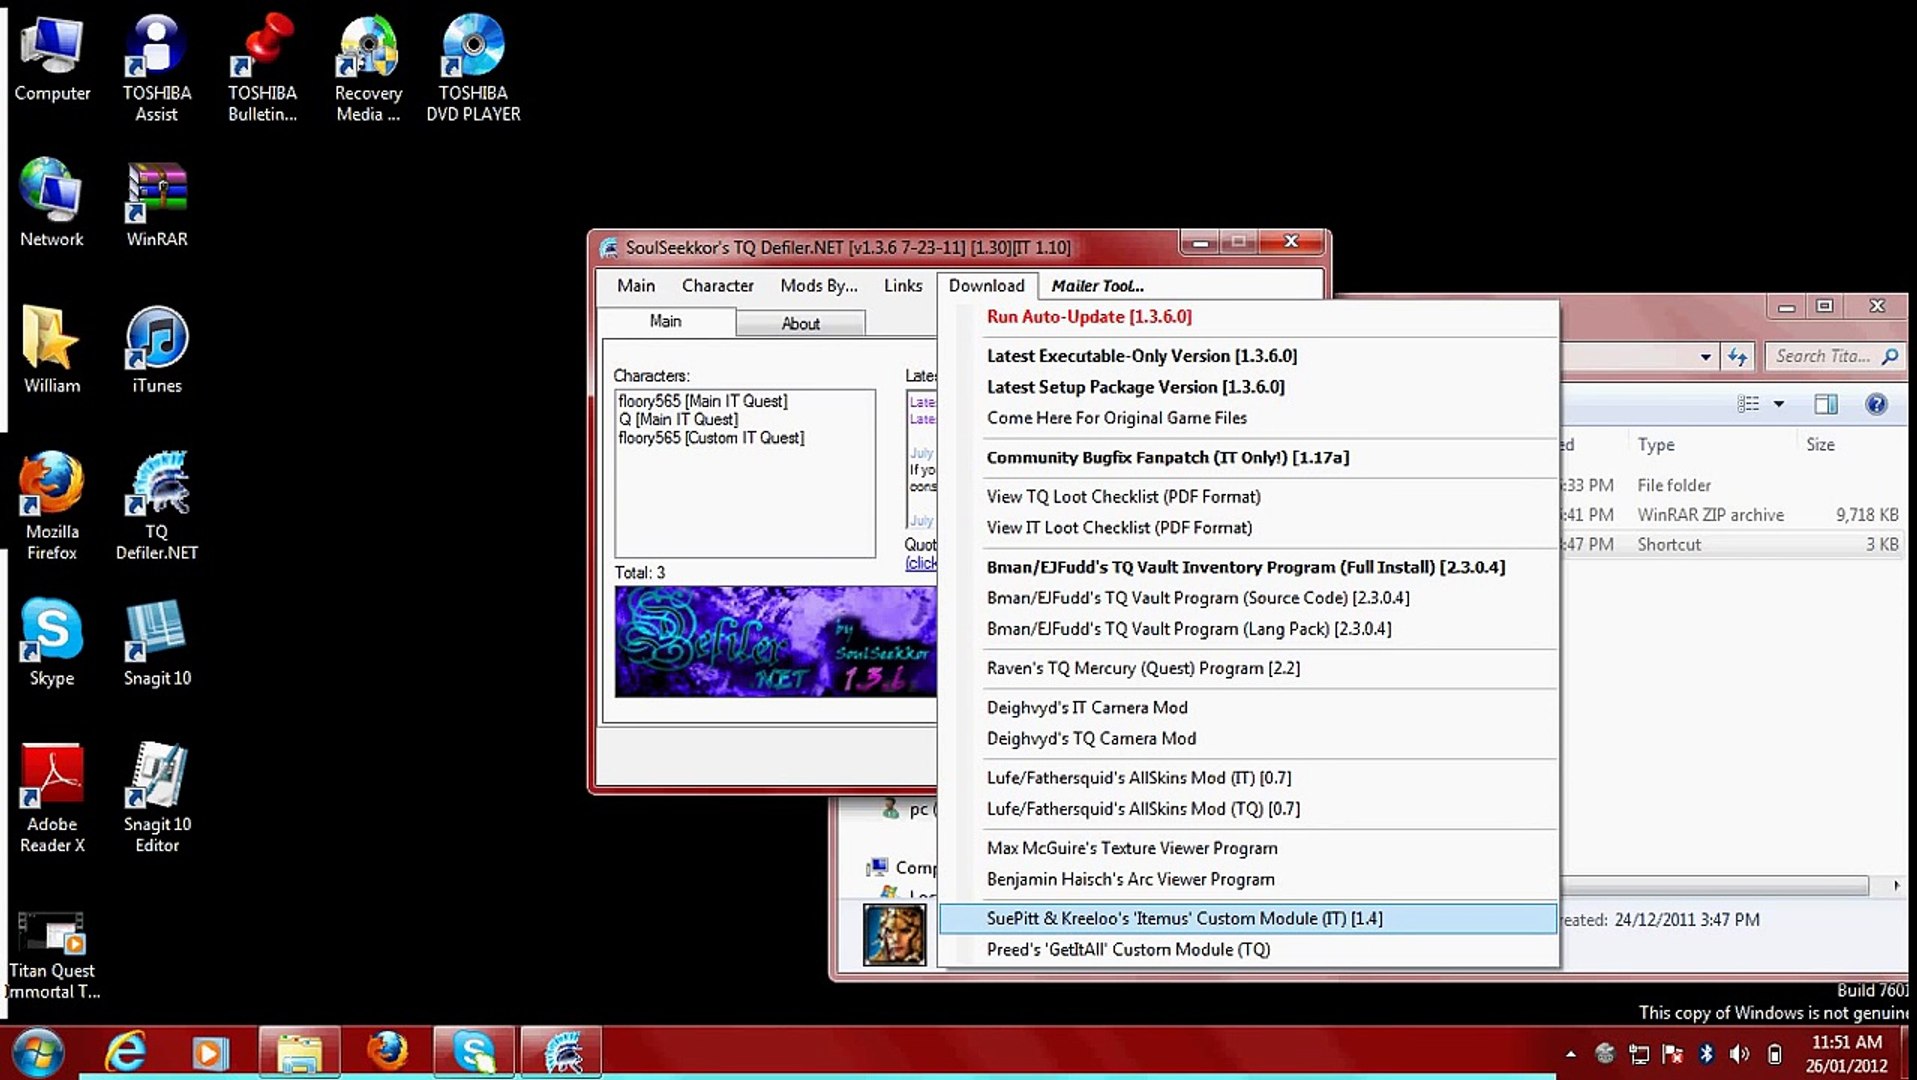
Task: Open the Computer desktop icon
Action: point(52,60)
